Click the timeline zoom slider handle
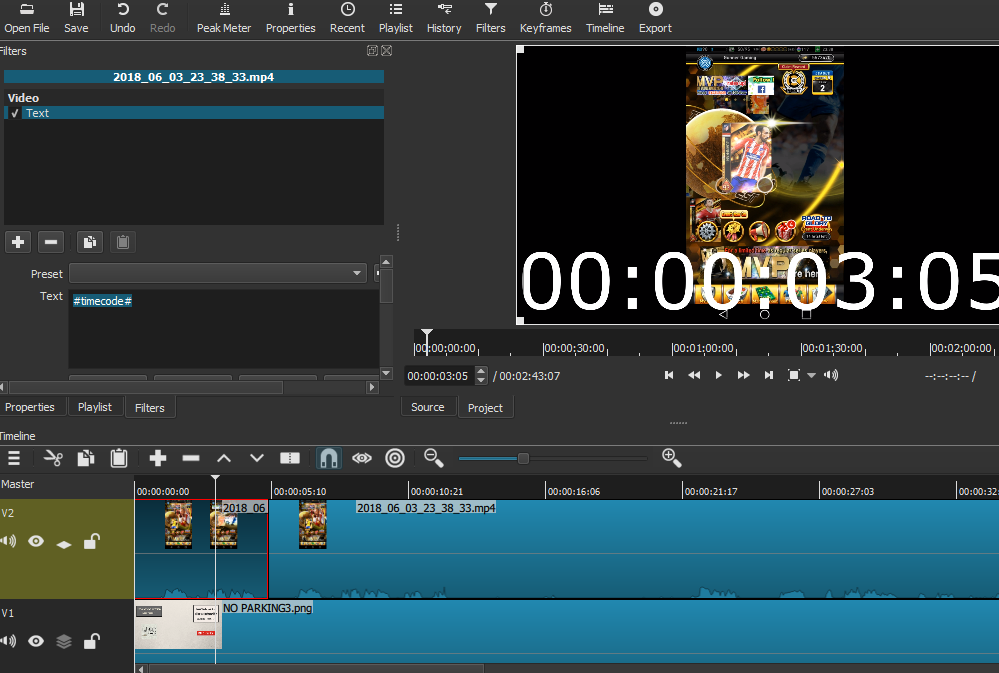This screenshot has width=999, height=673. pos(523,458)
